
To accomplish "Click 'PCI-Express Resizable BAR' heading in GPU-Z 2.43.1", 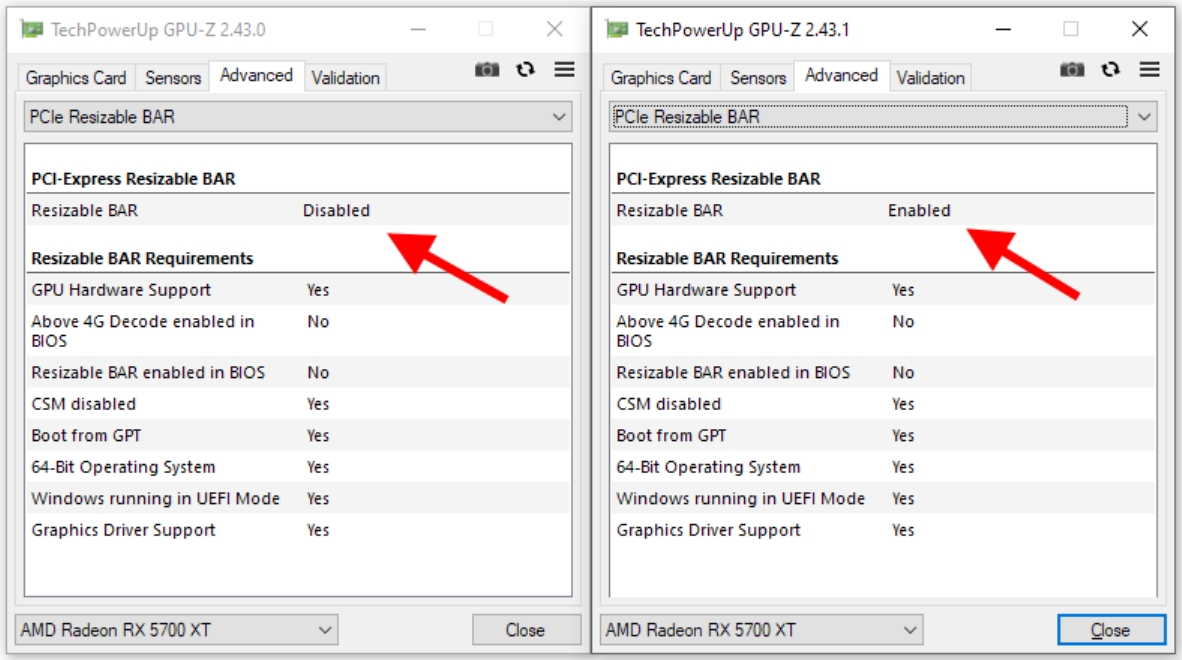I will (x=718, y=179).
